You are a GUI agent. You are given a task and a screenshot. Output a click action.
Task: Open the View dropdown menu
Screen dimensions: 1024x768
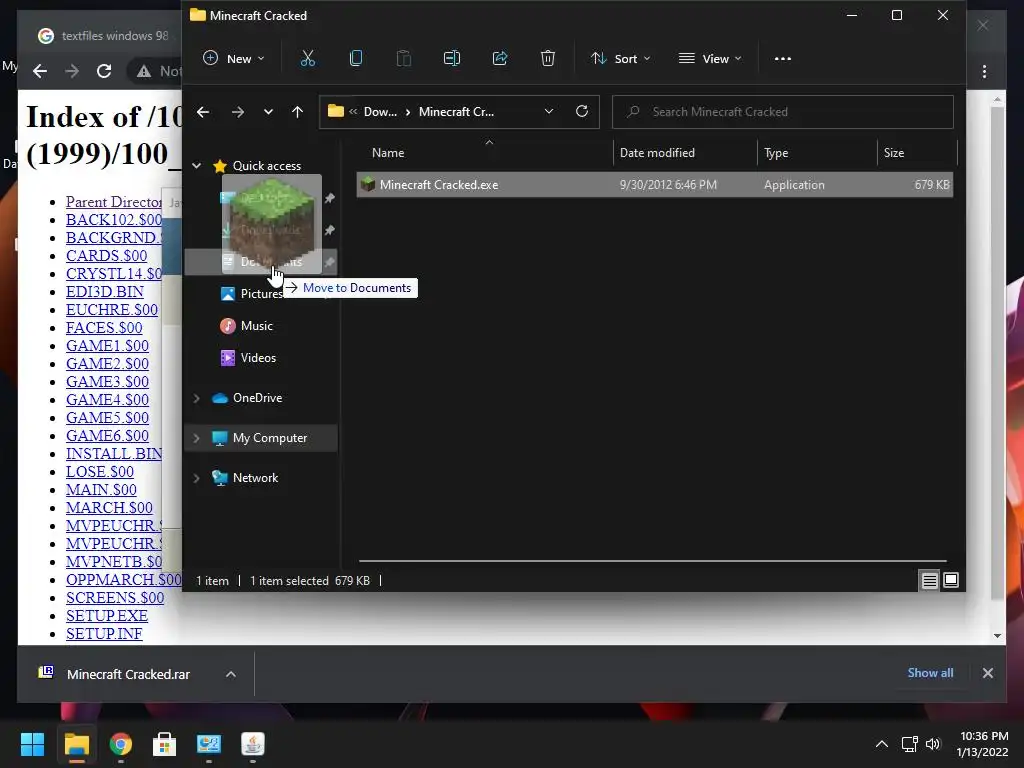(x=710, y=59)
